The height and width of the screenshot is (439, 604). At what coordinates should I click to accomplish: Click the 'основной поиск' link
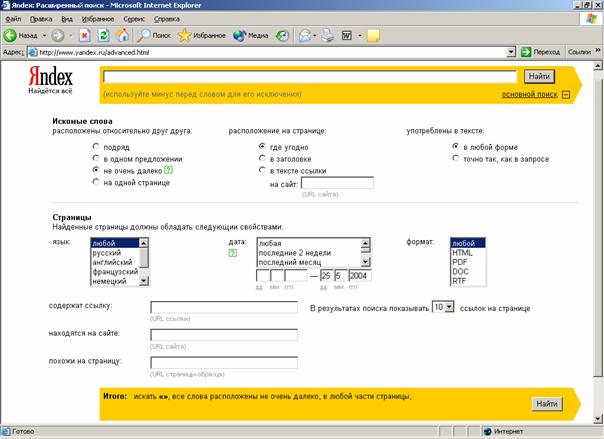(529, 94)
